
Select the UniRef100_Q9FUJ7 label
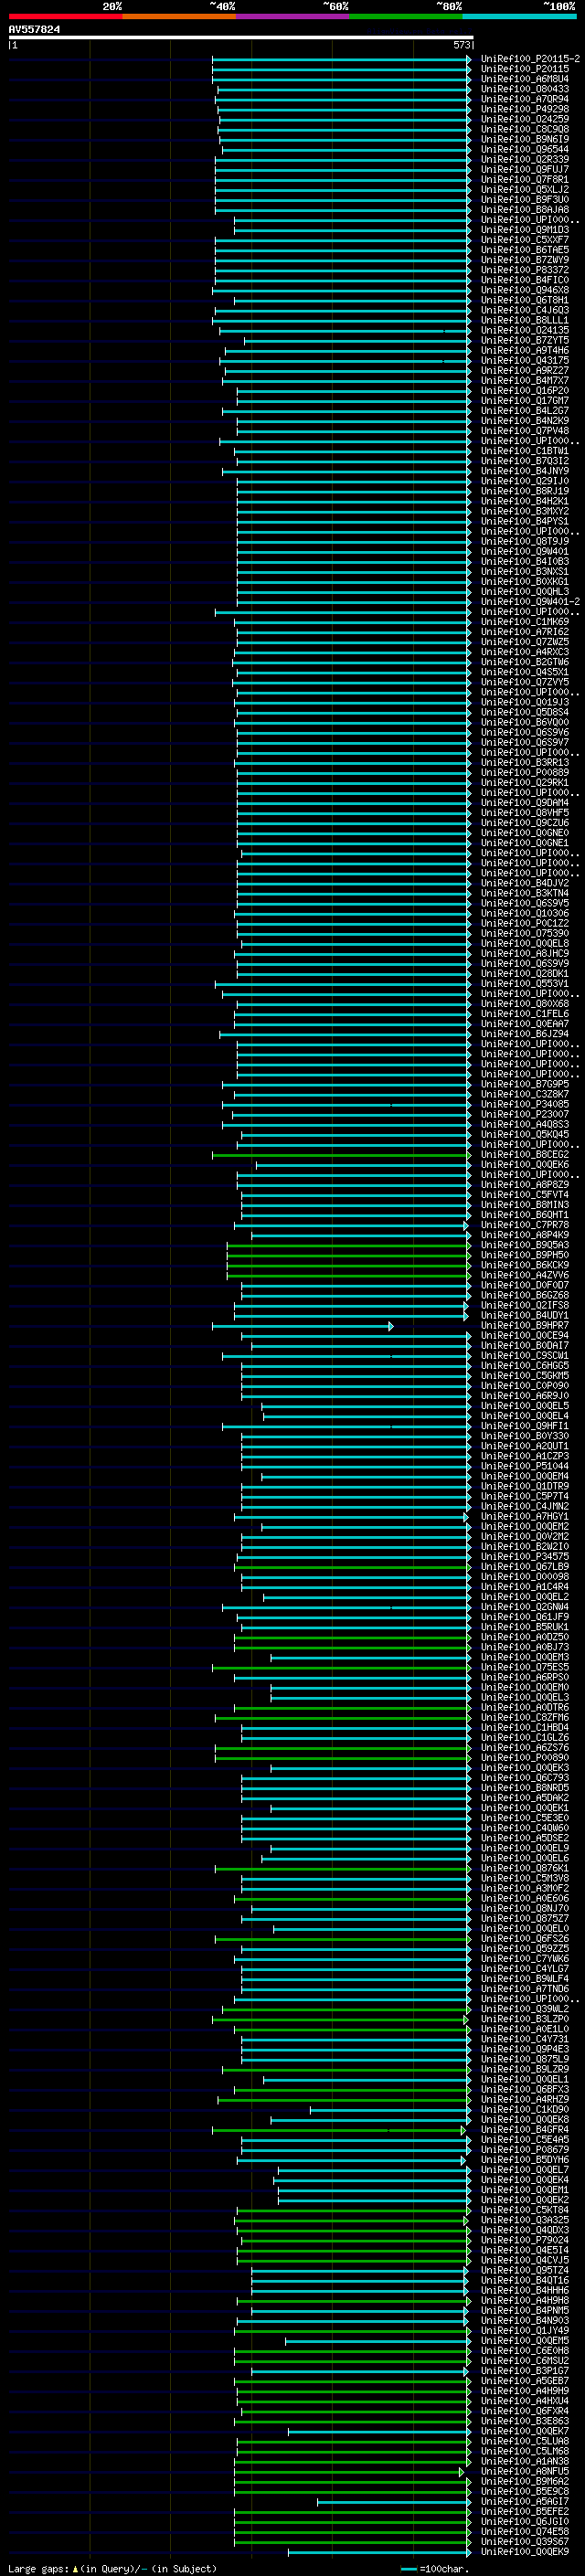(525, 169)
